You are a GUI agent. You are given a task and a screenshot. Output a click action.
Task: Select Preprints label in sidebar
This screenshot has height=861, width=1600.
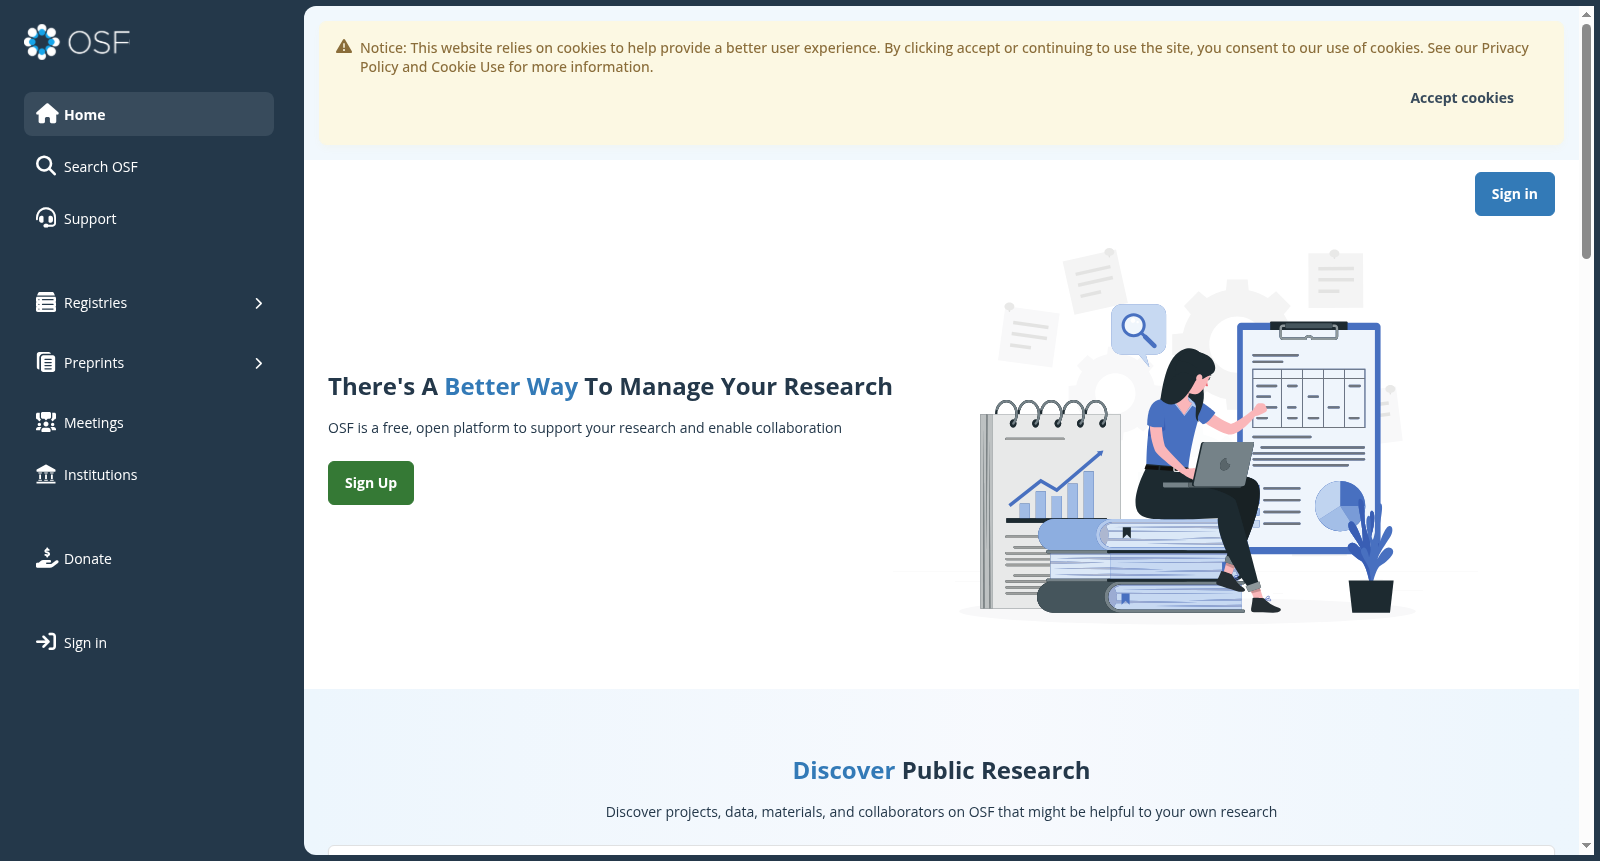[94, 363]
